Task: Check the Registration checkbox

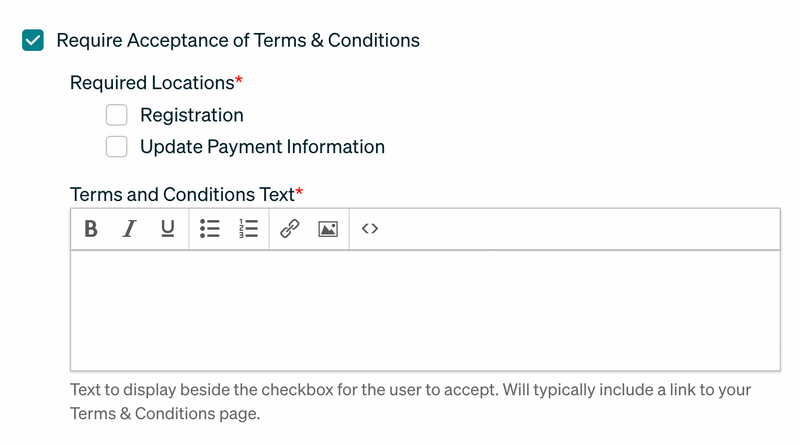Action: pyautogui.click(x=116, y=115)
